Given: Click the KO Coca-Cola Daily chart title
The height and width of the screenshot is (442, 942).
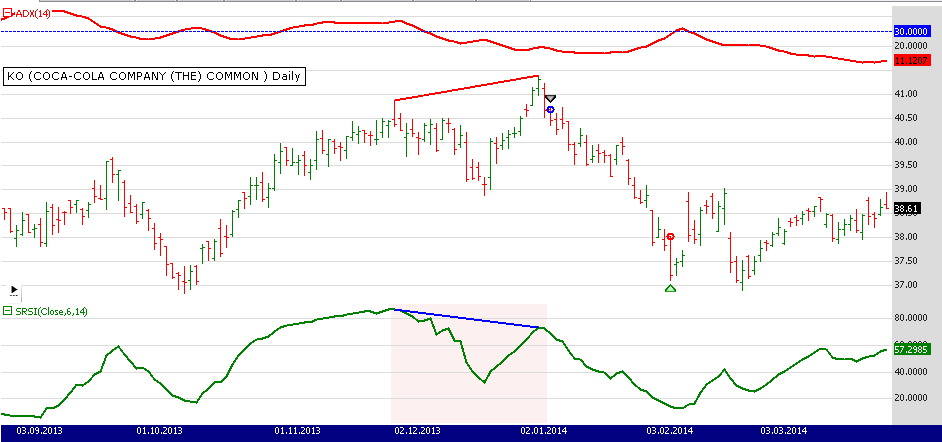Looking at the screenshot, I should tap(154, 76).
